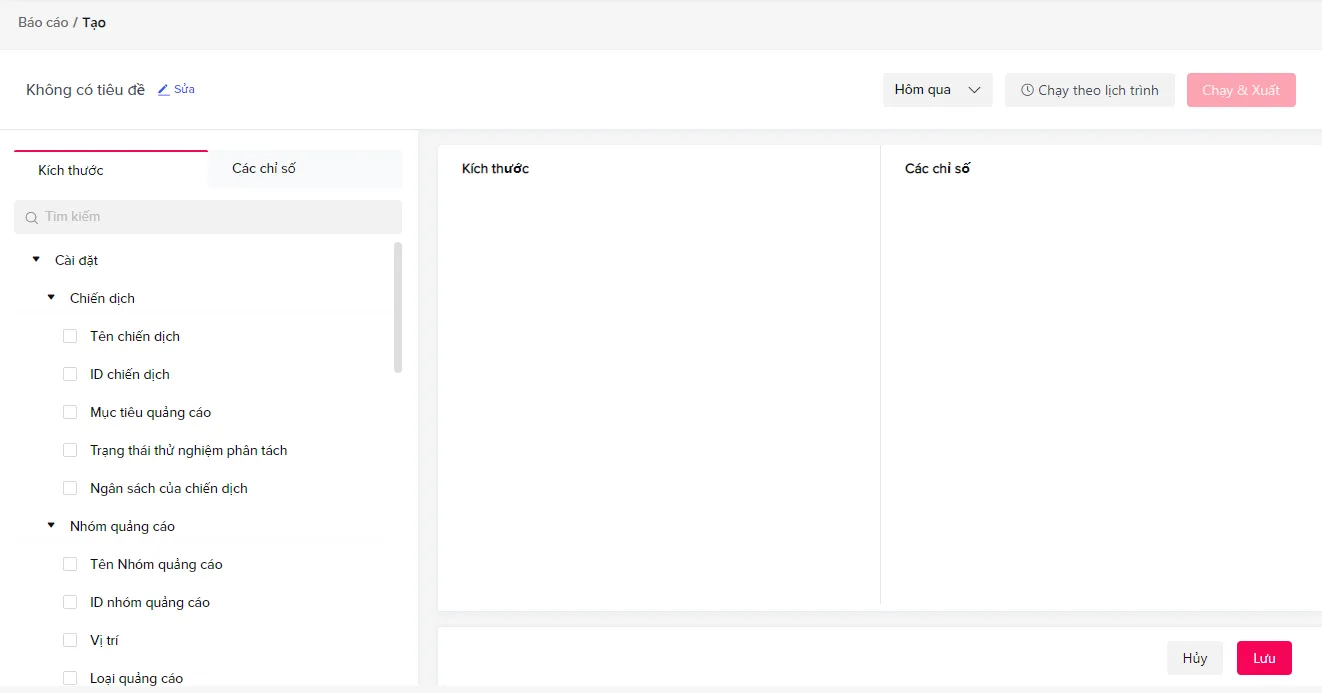Enable the Mục tiêu quảng cáo checkbox
The width and height of the screenshot is (1322, 693).
pyautogui.click(x=70, y=412)
